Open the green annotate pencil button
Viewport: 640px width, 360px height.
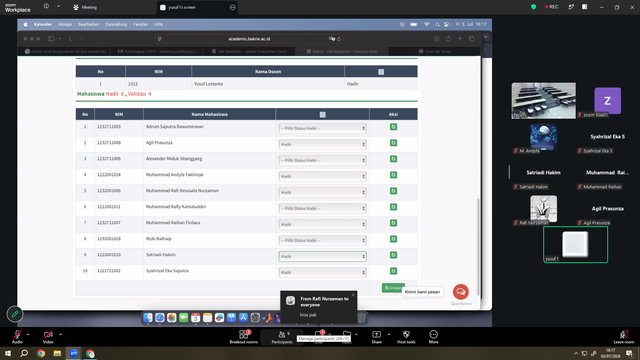coord(15,314)
